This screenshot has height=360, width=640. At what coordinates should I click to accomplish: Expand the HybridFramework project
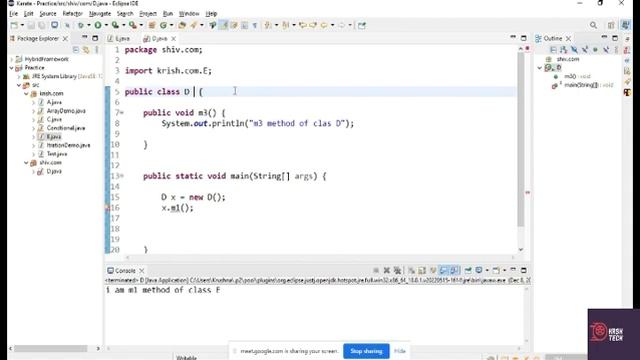click(12, 59)
